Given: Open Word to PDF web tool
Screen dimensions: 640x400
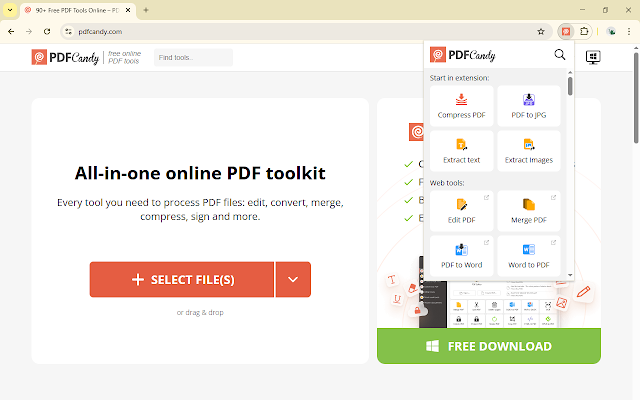Looking at the screenshot, I should [x=529, y=256].
